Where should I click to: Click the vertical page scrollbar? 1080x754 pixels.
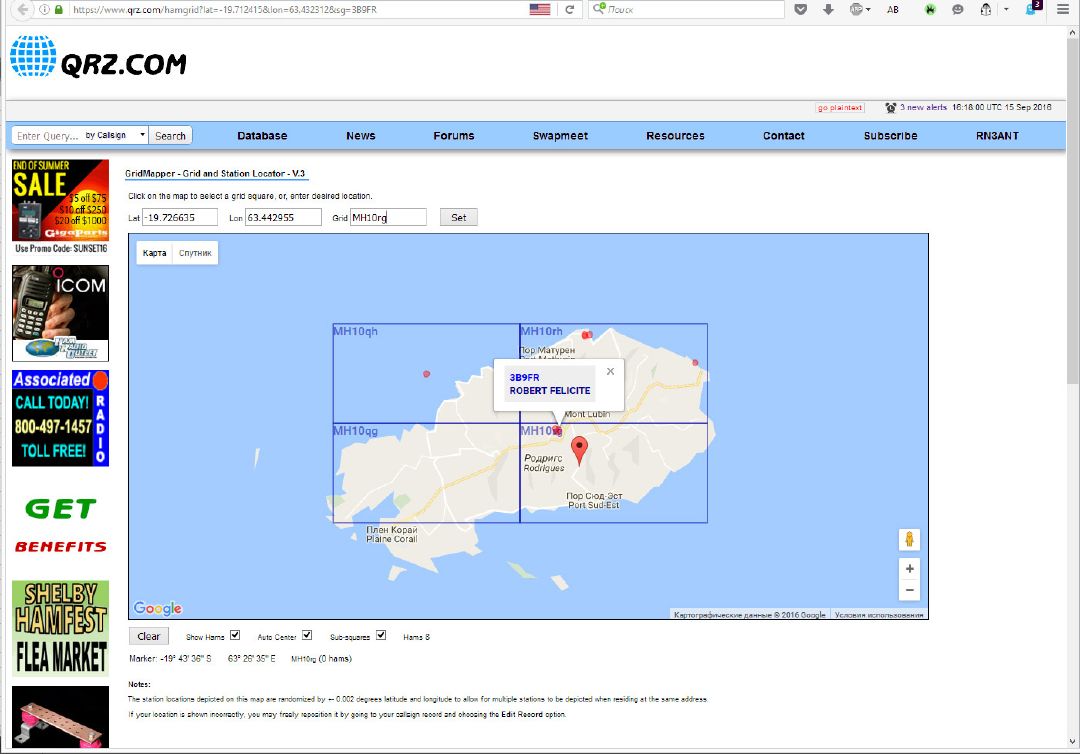1072,213
